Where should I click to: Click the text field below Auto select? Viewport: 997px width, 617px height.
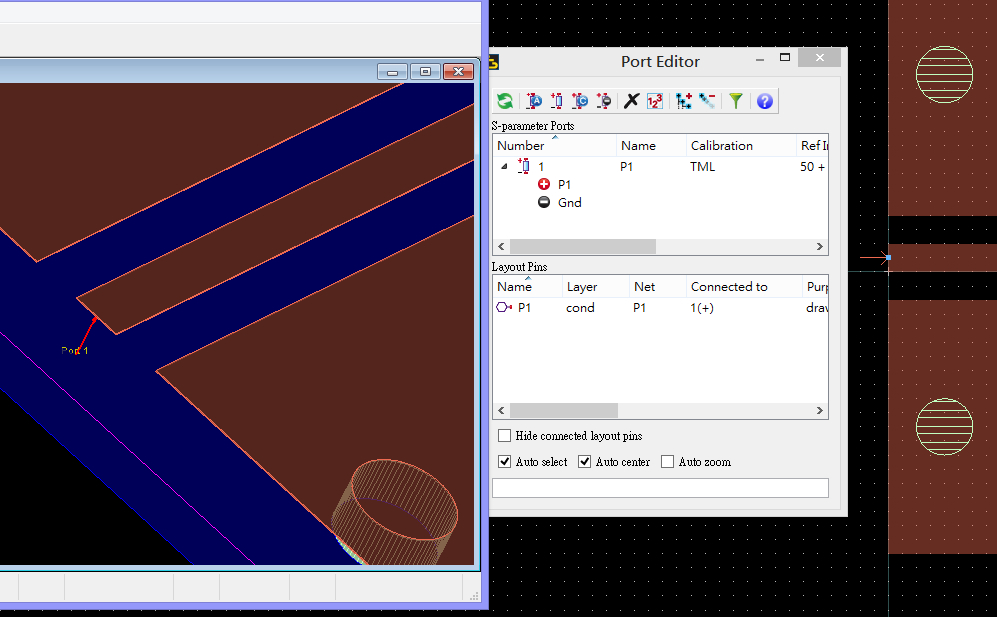click(x=660, y=488)
